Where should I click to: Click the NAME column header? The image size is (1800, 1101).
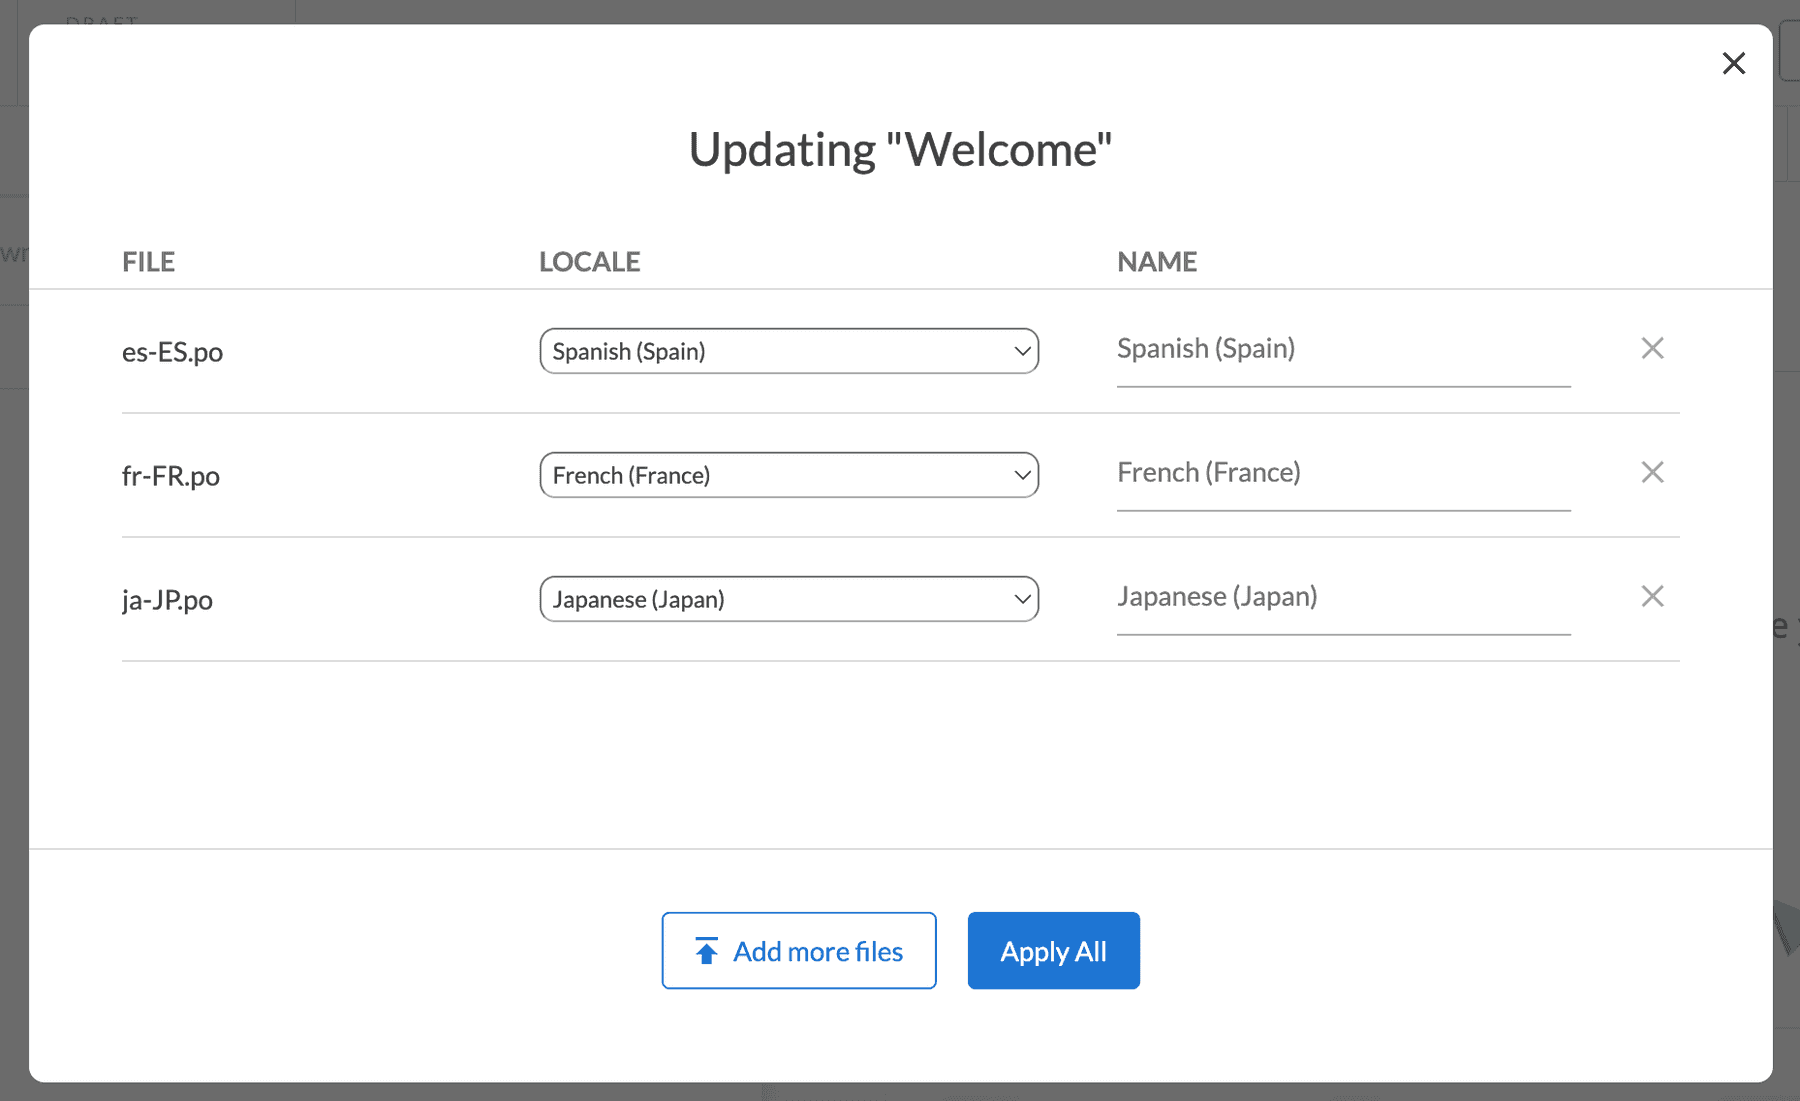[1156, 261]
